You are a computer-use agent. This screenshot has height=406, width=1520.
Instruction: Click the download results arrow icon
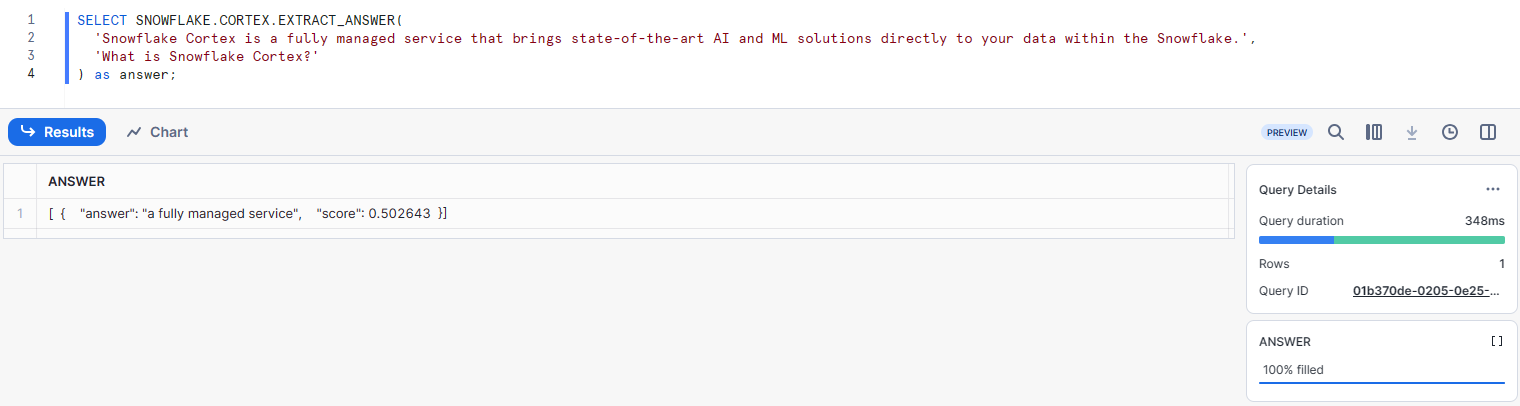[1412, 132]
